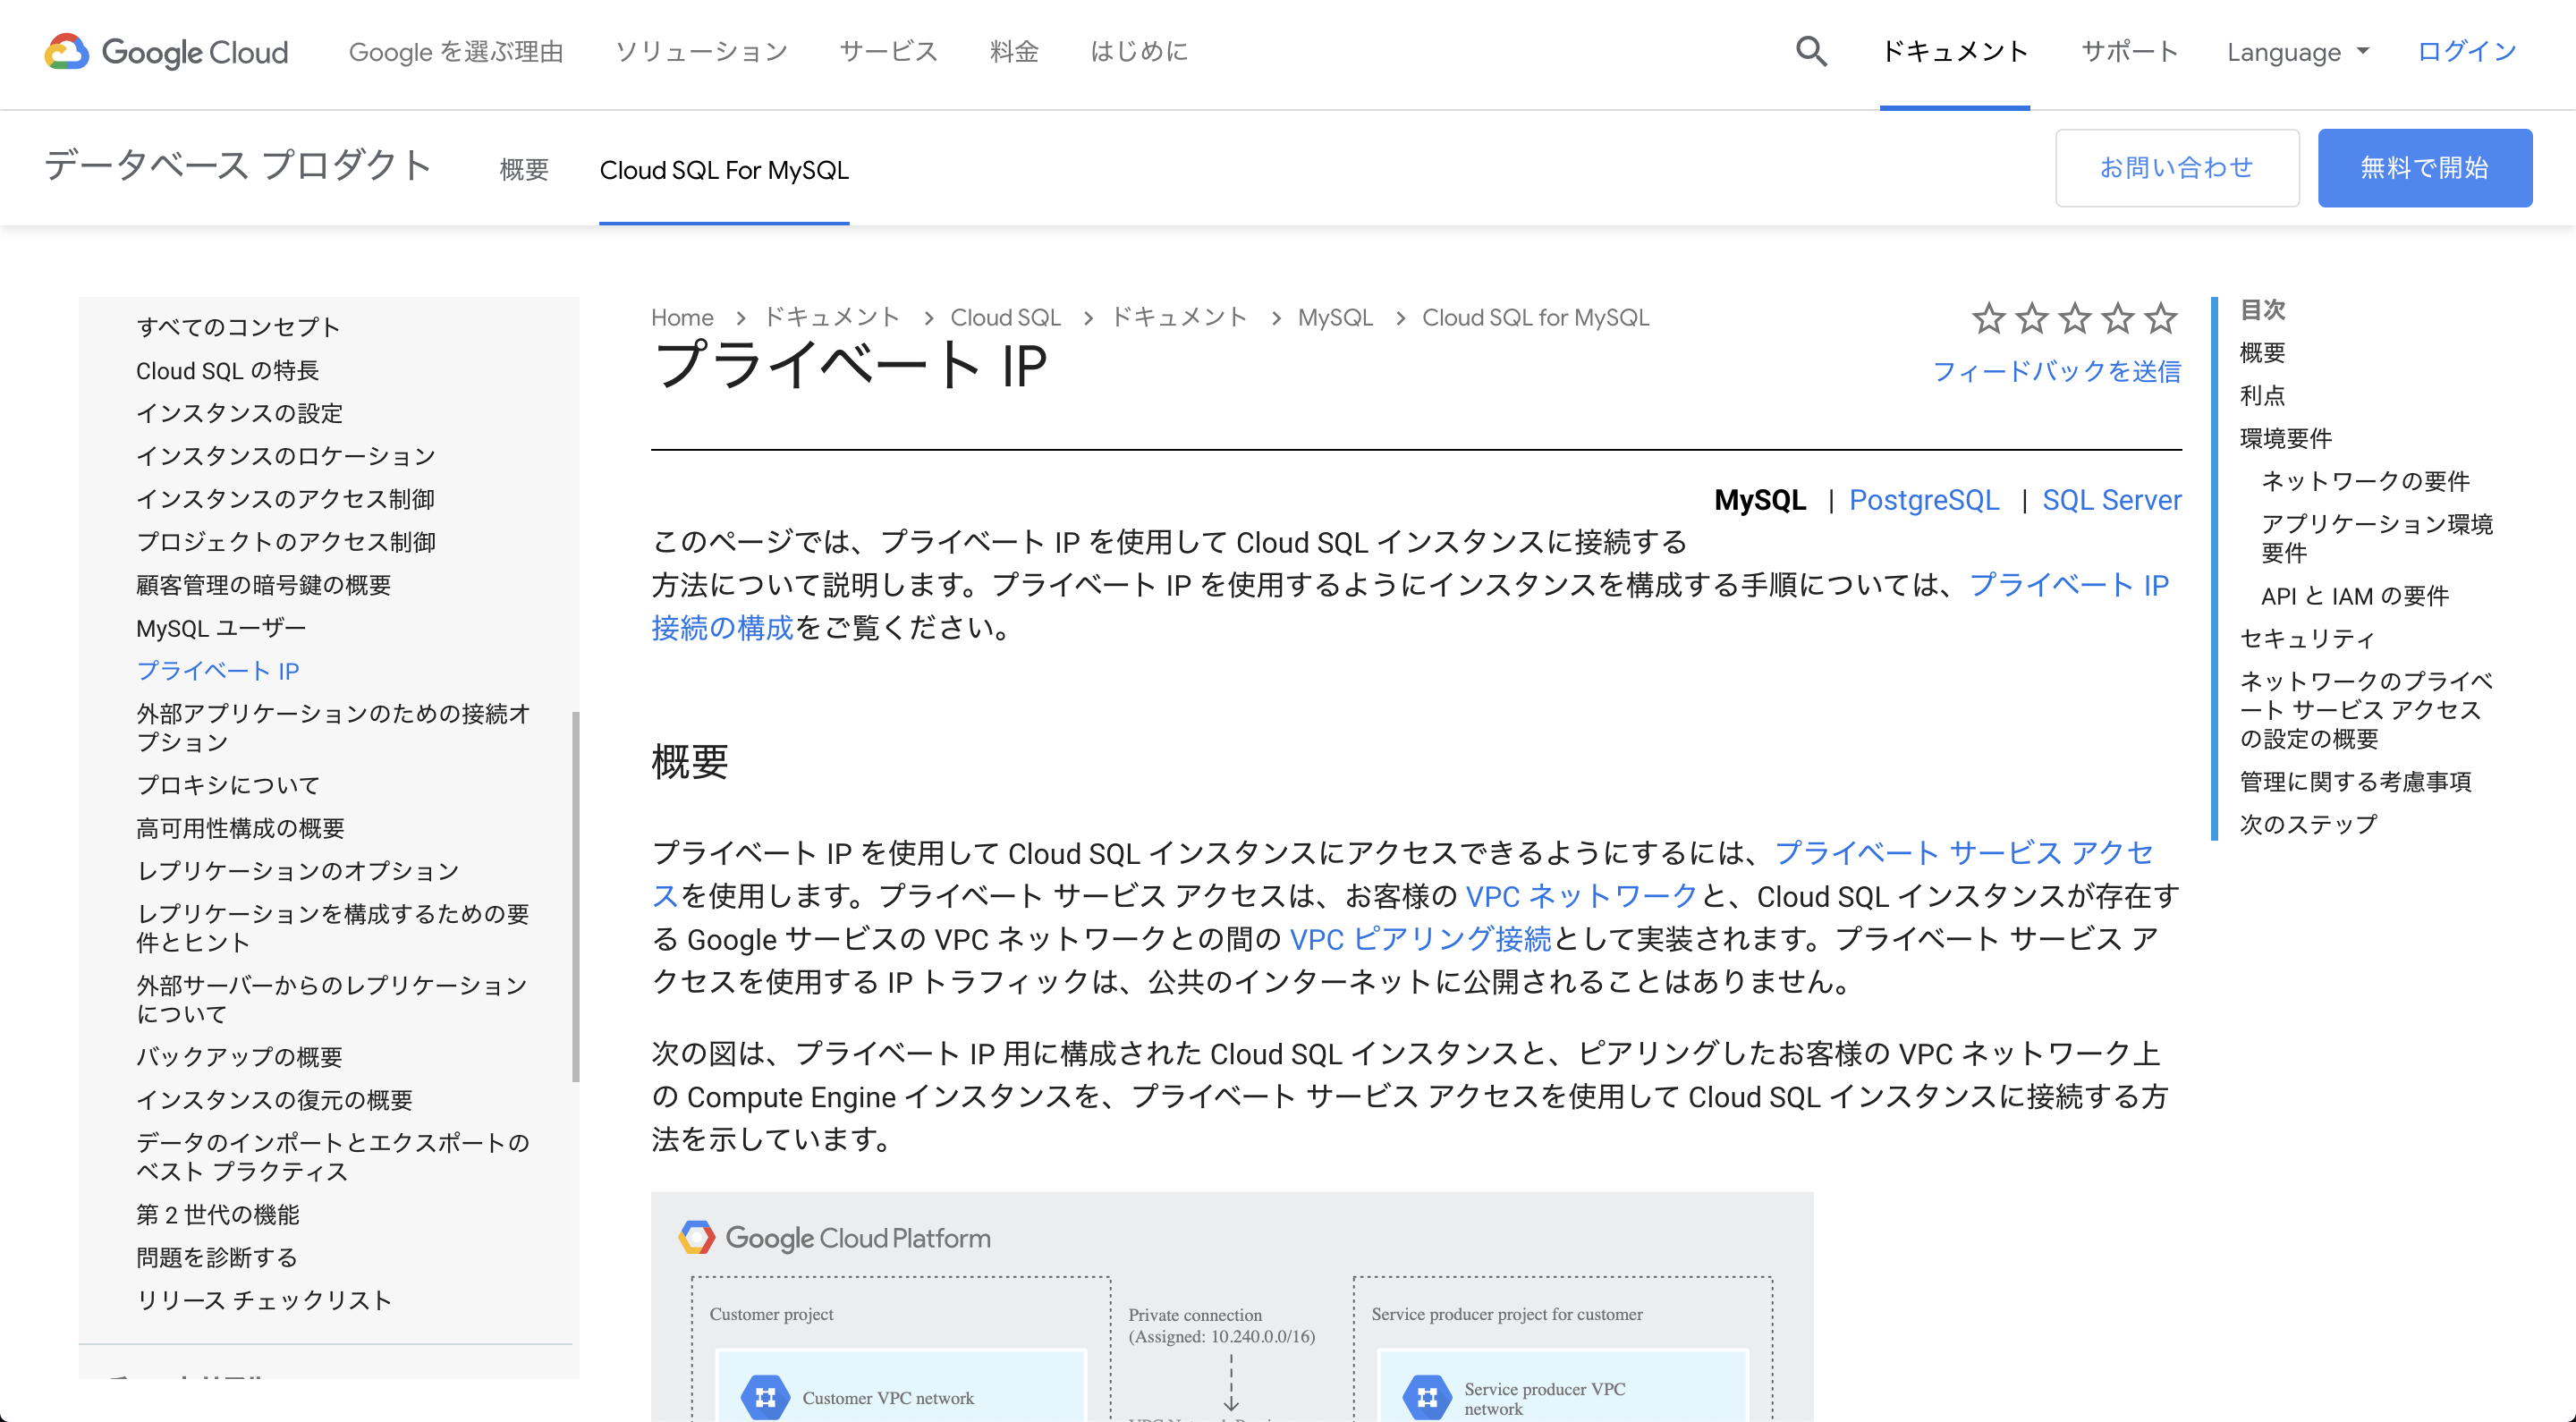Open プライベート IP 接続の構成 link
This screenshot has width=2576, height=1422.
click(2068, 585)
